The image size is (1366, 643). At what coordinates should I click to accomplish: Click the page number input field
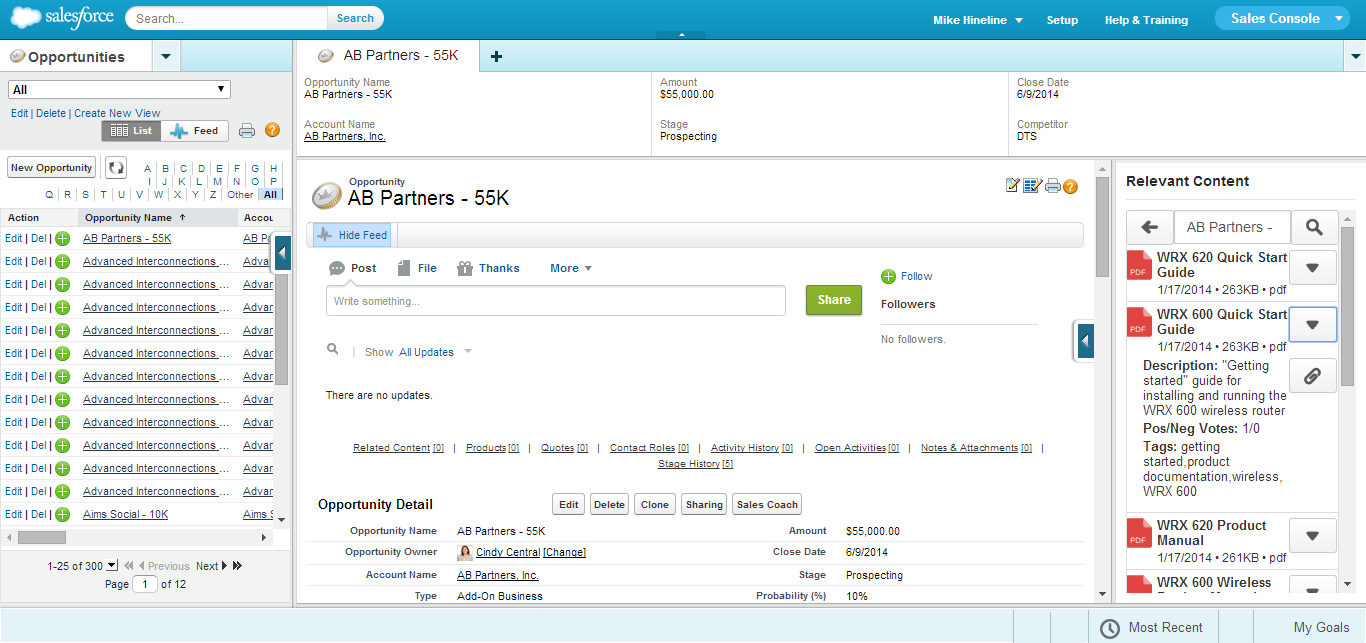[144, 584]
